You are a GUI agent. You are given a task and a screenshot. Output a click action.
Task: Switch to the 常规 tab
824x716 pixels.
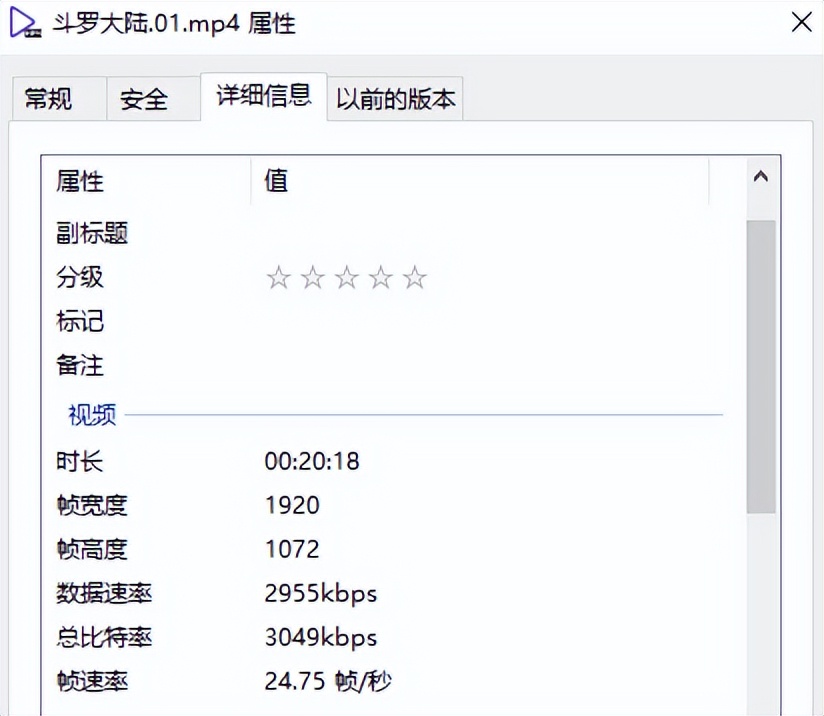click(x=55, y=98)
